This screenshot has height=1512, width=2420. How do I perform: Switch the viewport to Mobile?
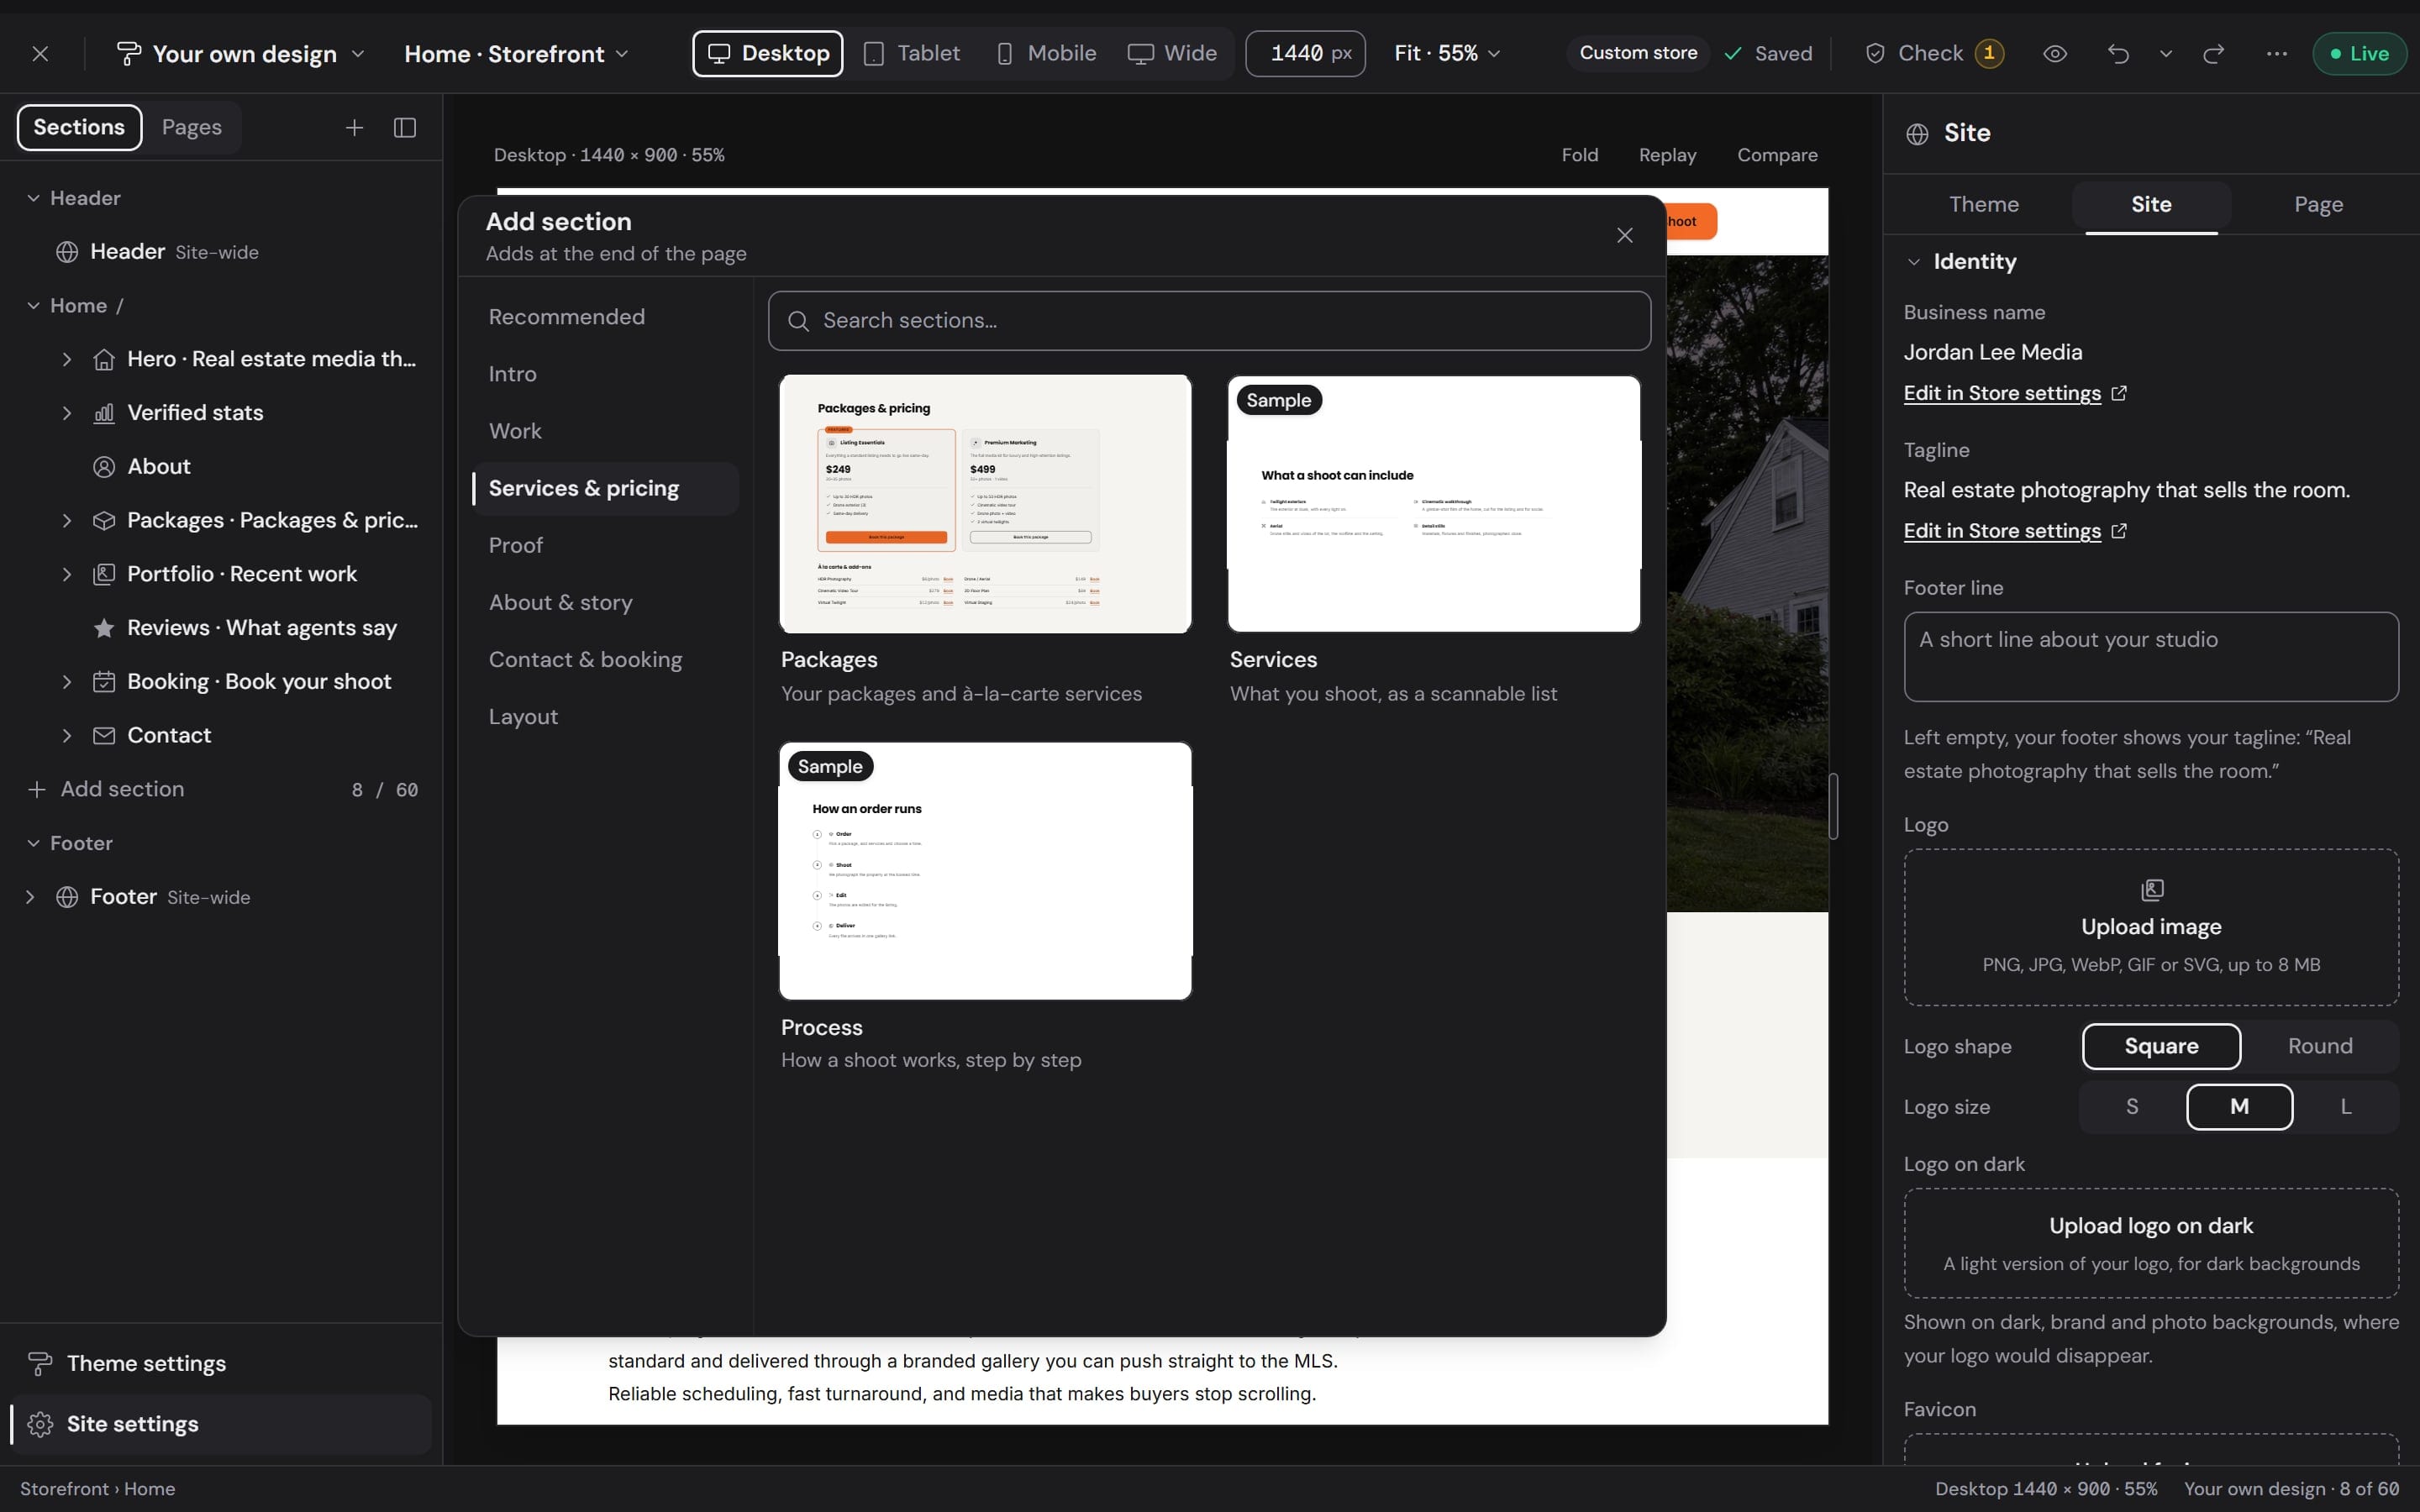point(1046,54)
